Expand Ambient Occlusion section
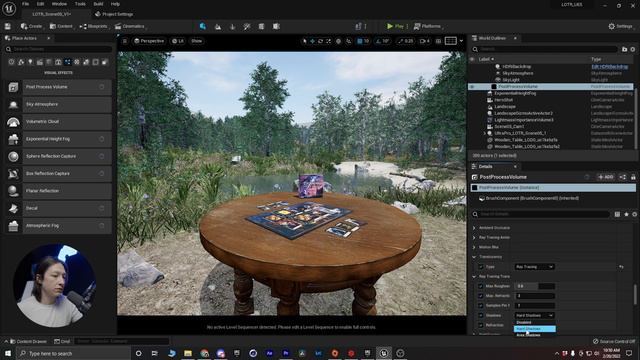Image resolution: width=640 pixels, height=360 pixels. pyautogui.click(x=474, y=228)
